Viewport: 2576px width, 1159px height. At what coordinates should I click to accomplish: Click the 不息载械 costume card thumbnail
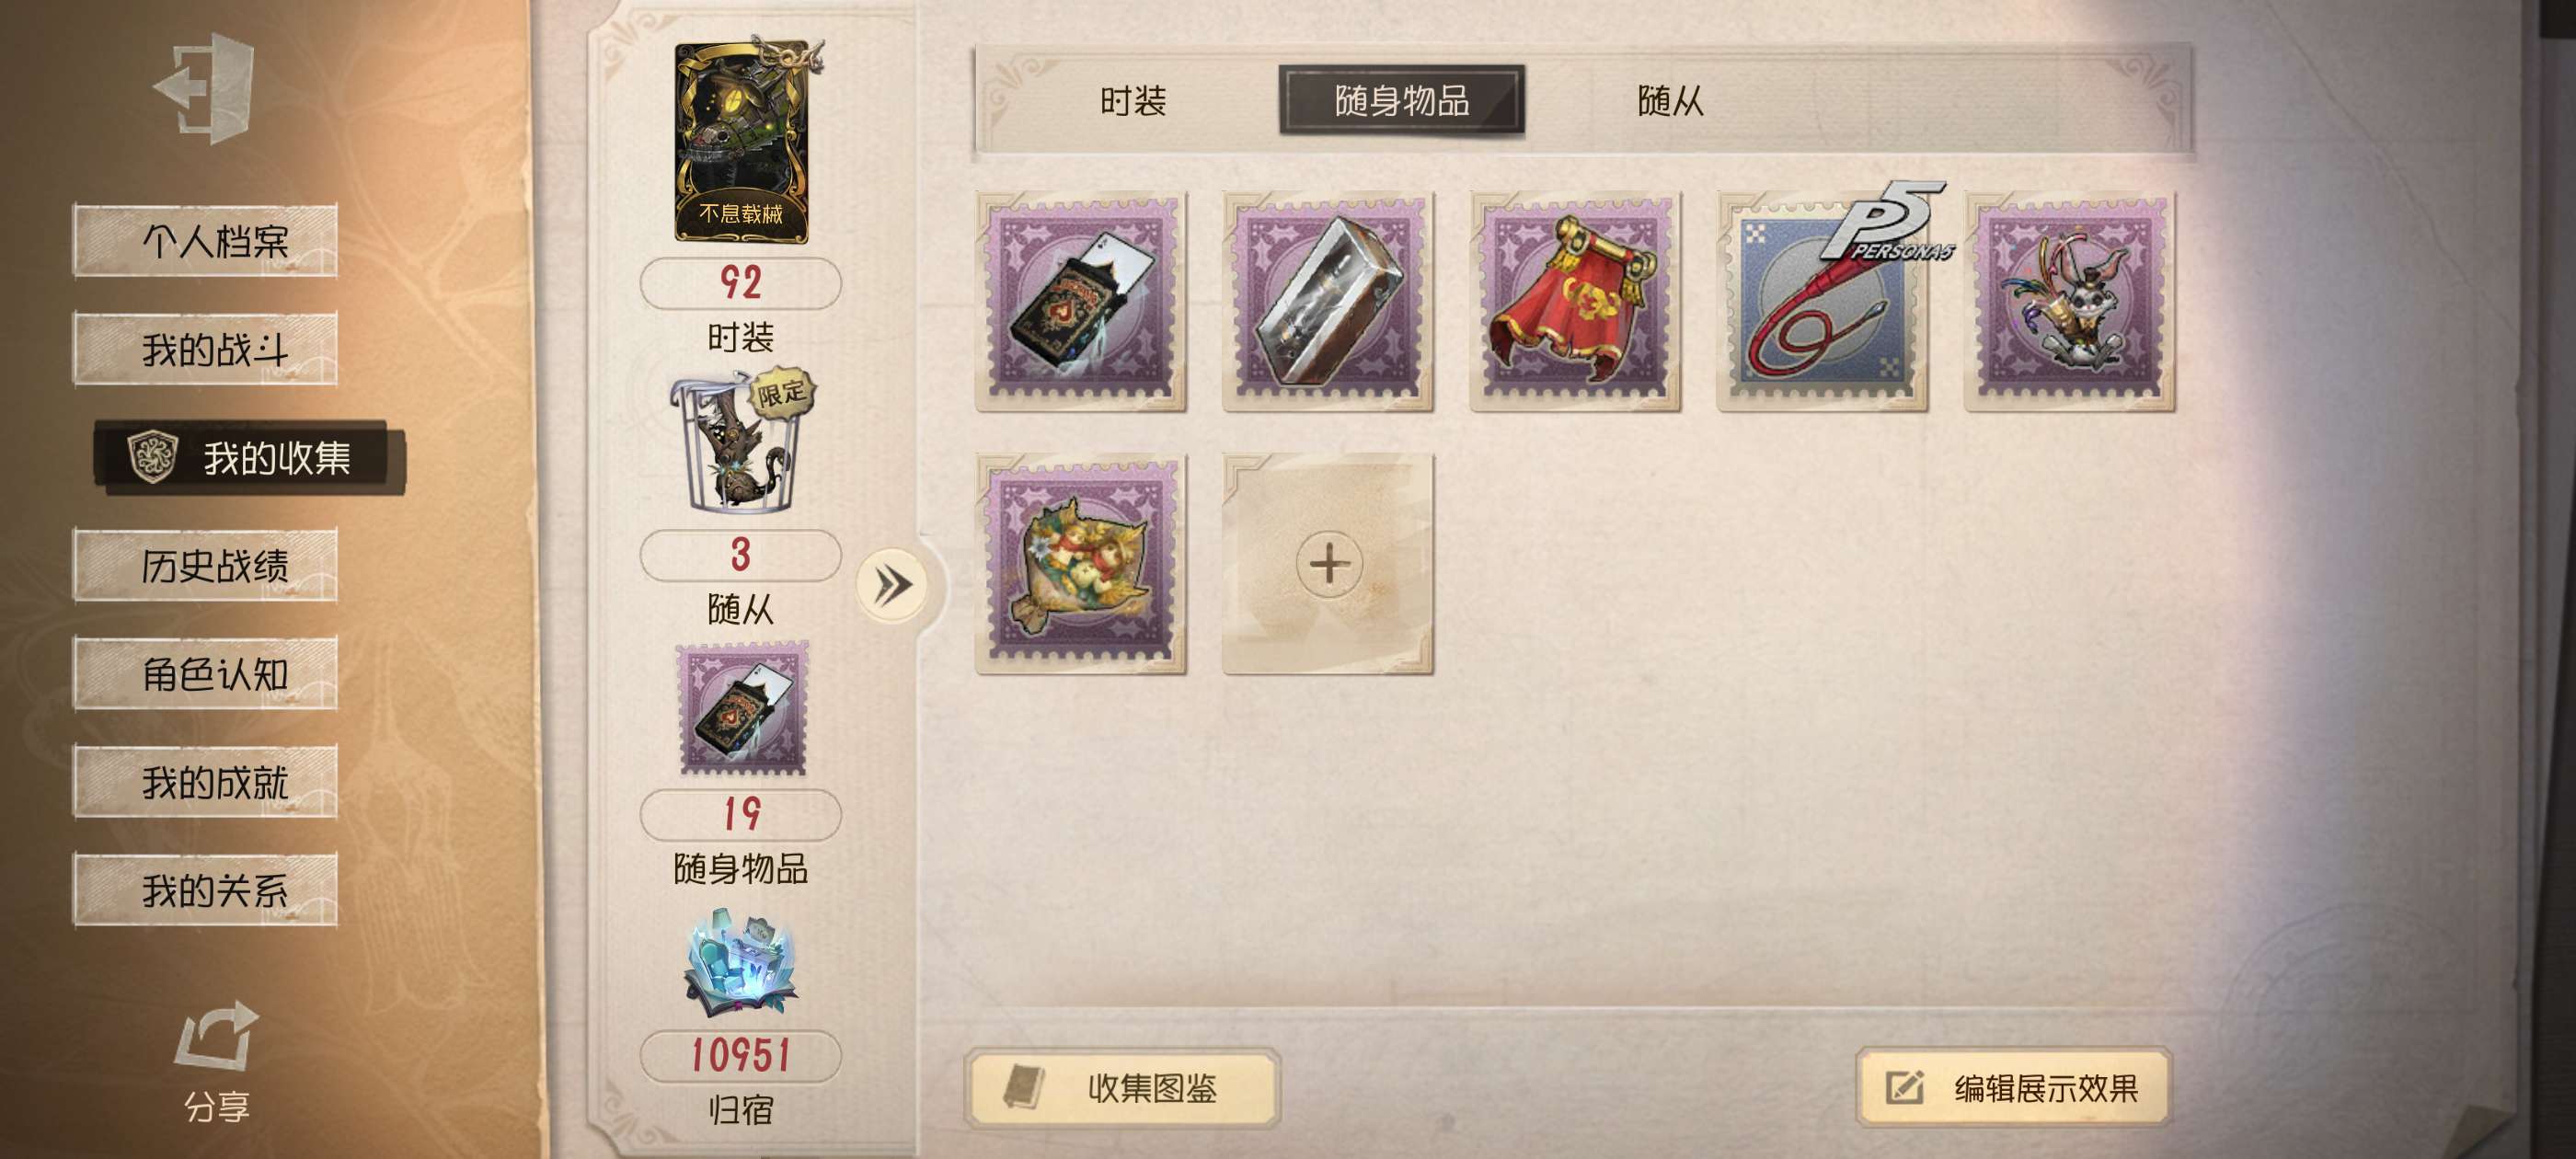click(x=742, y=142)
